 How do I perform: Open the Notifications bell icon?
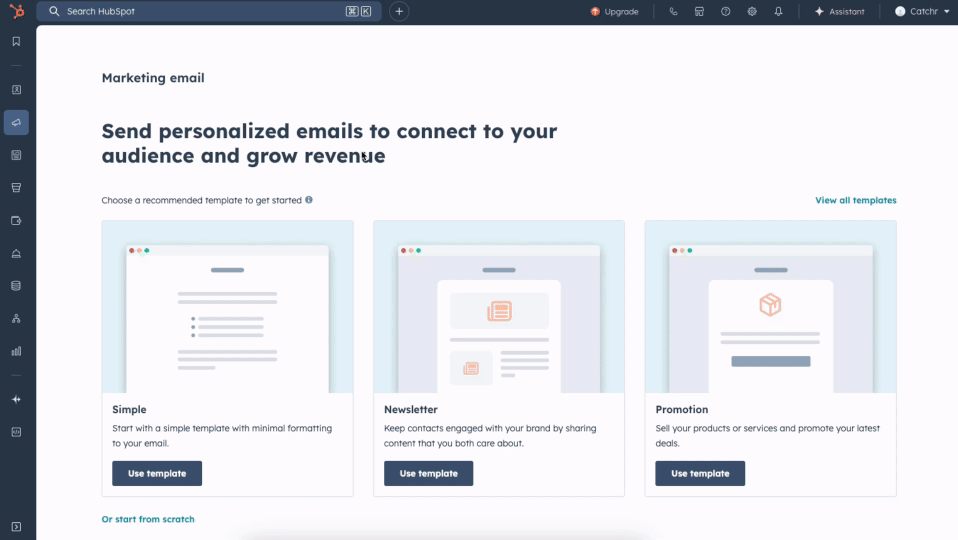coord(778,11)
